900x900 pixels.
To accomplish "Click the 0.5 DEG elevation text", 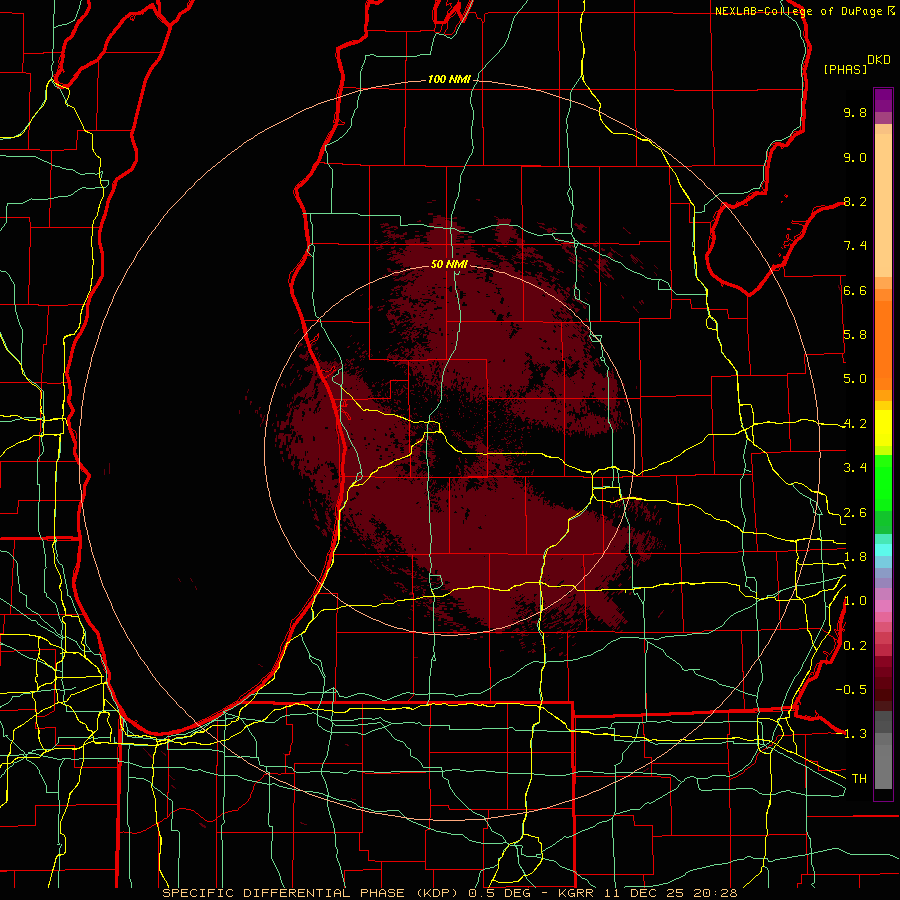I will point(499,893).
